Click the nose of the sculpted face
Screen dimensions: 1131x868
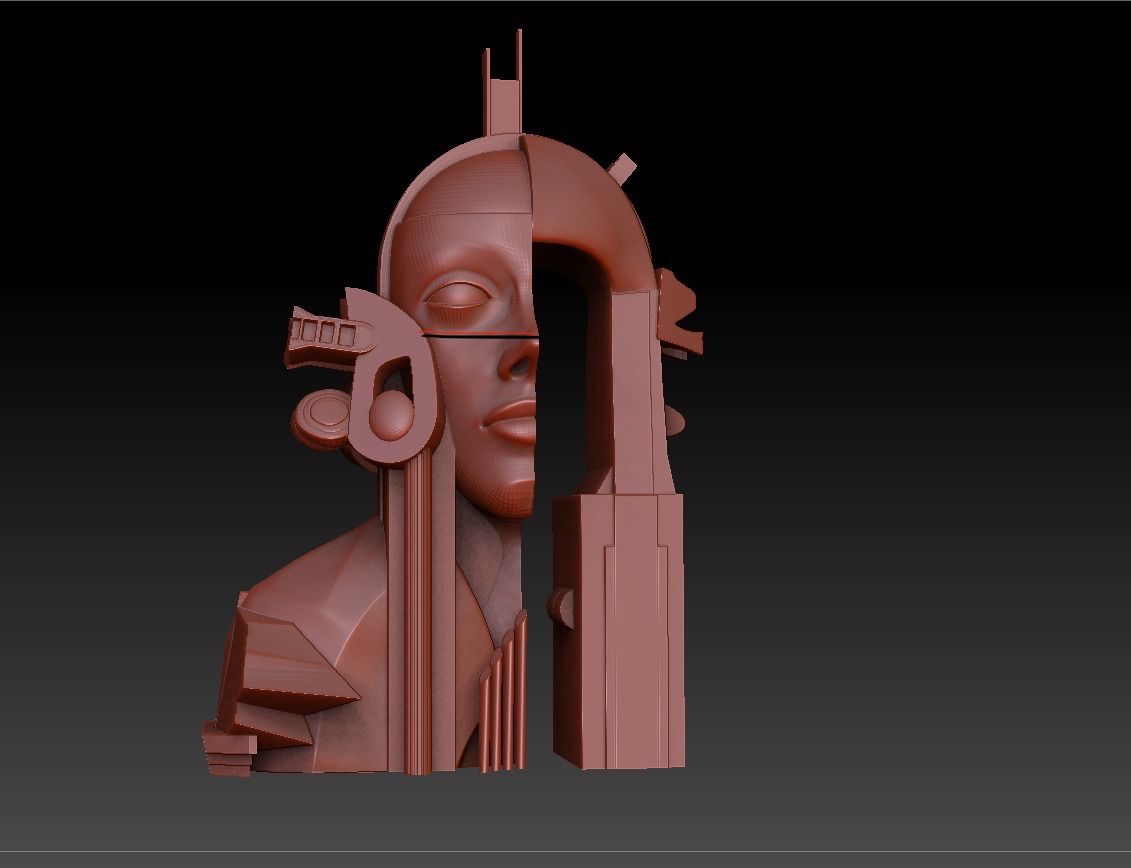518,360
